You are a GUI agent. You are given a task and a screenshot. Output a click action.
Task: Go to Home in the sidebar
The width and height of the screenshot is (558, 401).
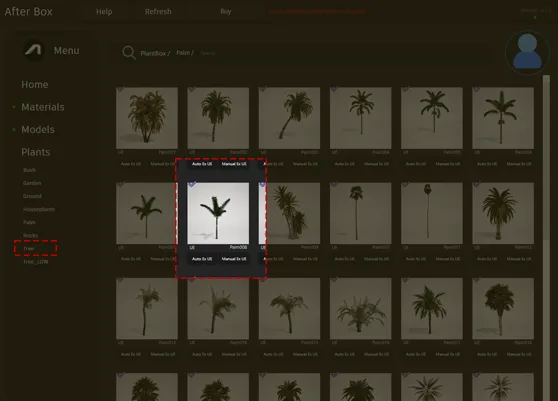(x=35, y=84)
